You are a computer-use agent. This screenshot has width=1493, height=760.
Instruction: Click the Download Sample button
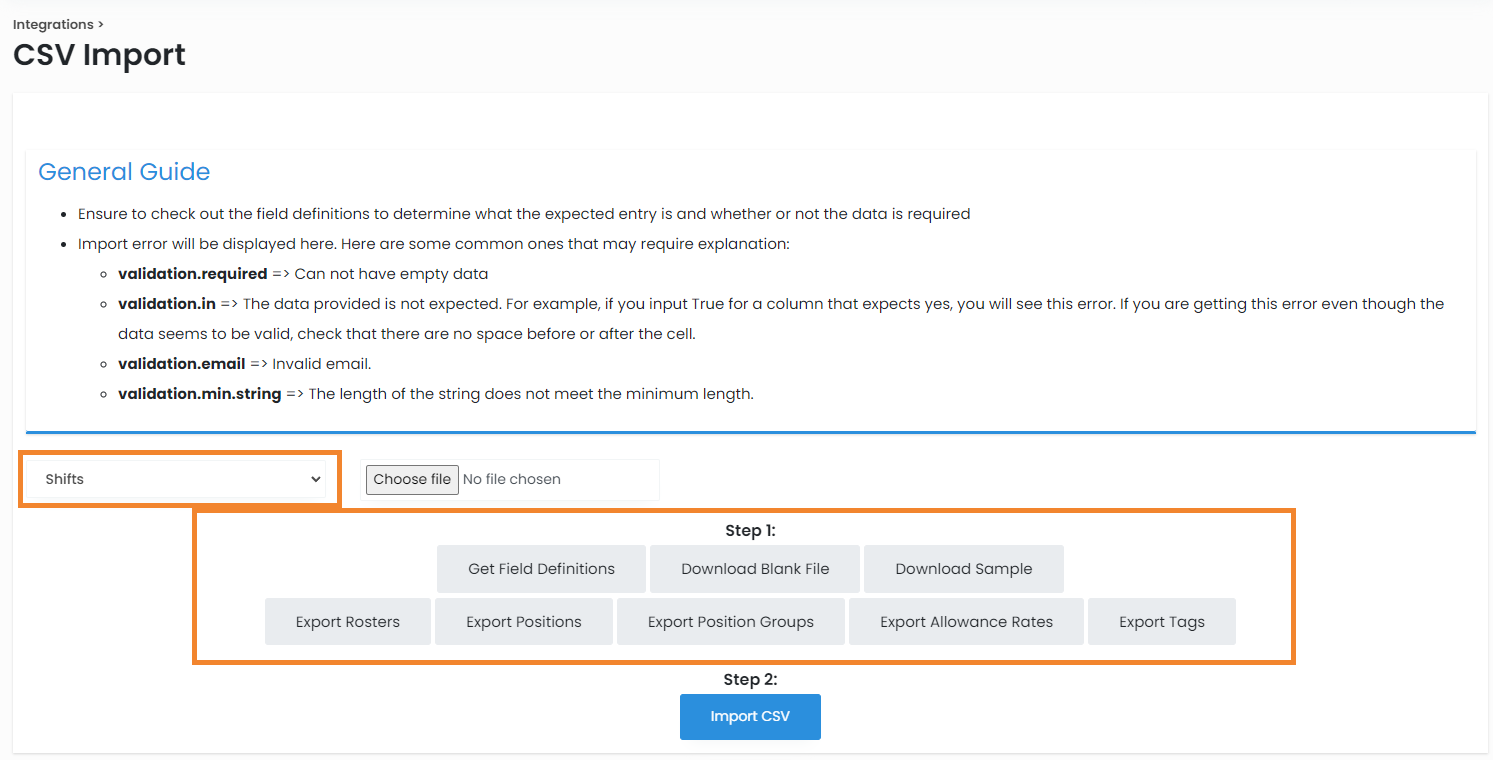[x=963, y=569]
